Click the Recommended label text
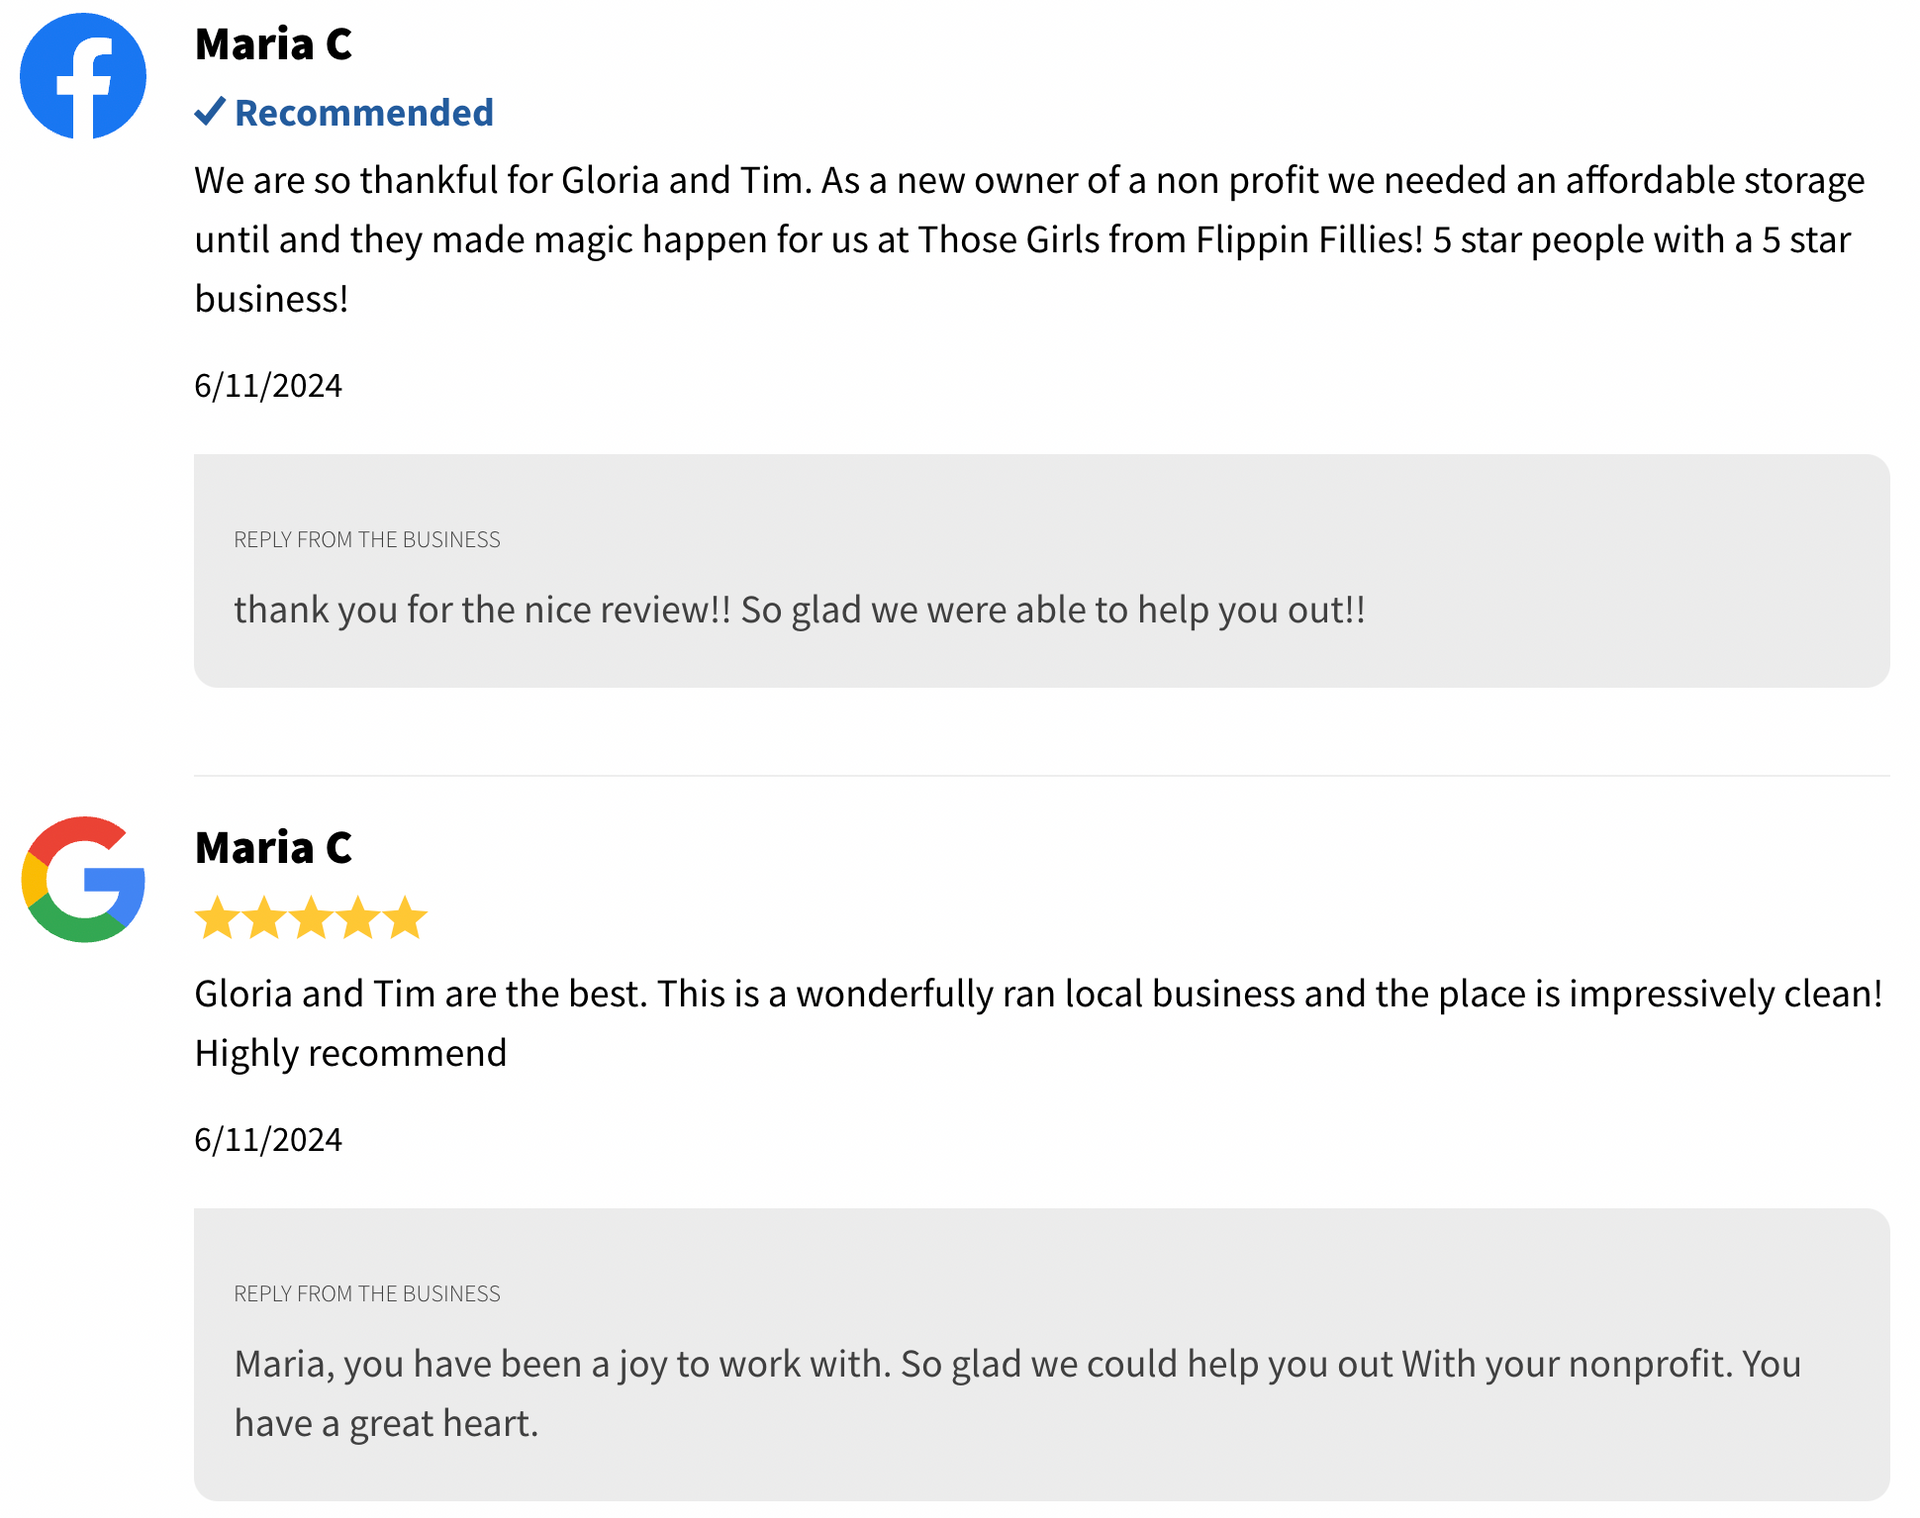 point(364,112)
